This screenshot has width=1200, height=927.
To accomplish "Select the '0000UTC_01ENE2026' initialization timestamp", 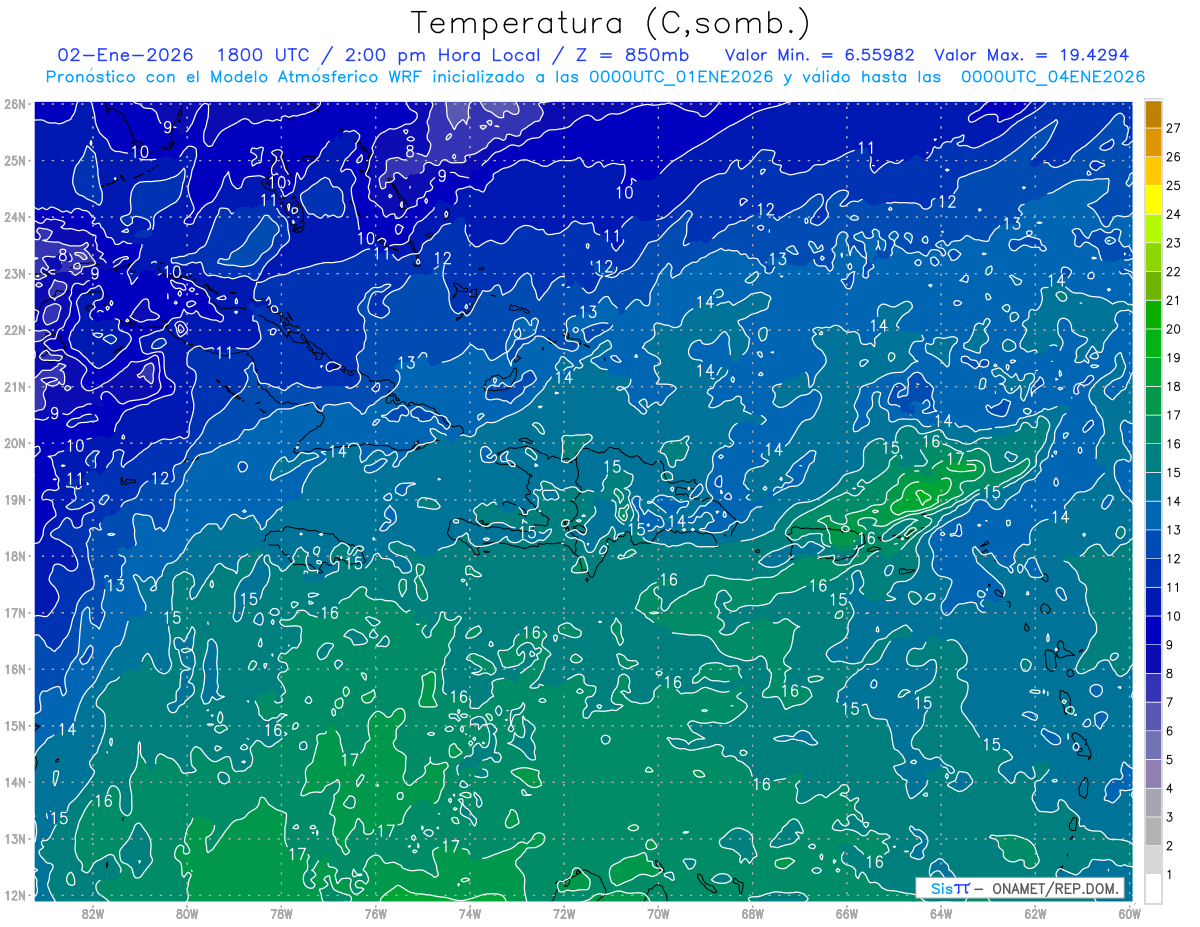I will (x=681, y=77).
